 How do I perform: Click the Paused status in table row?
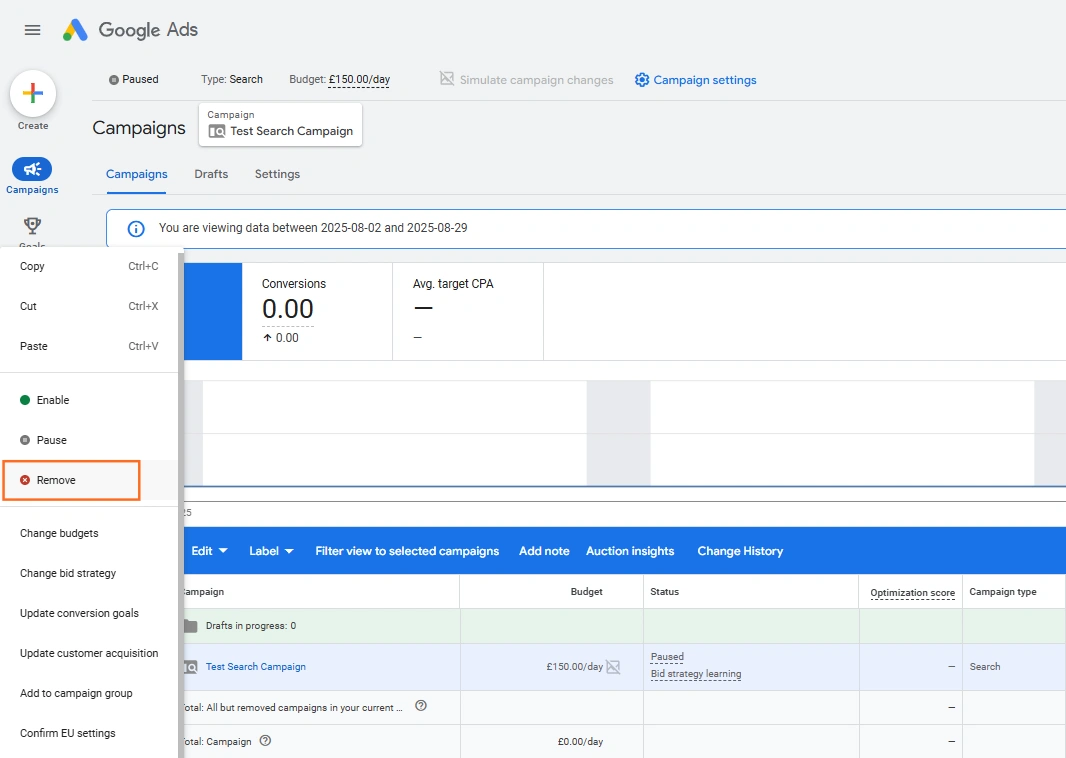tap(667, 657)
